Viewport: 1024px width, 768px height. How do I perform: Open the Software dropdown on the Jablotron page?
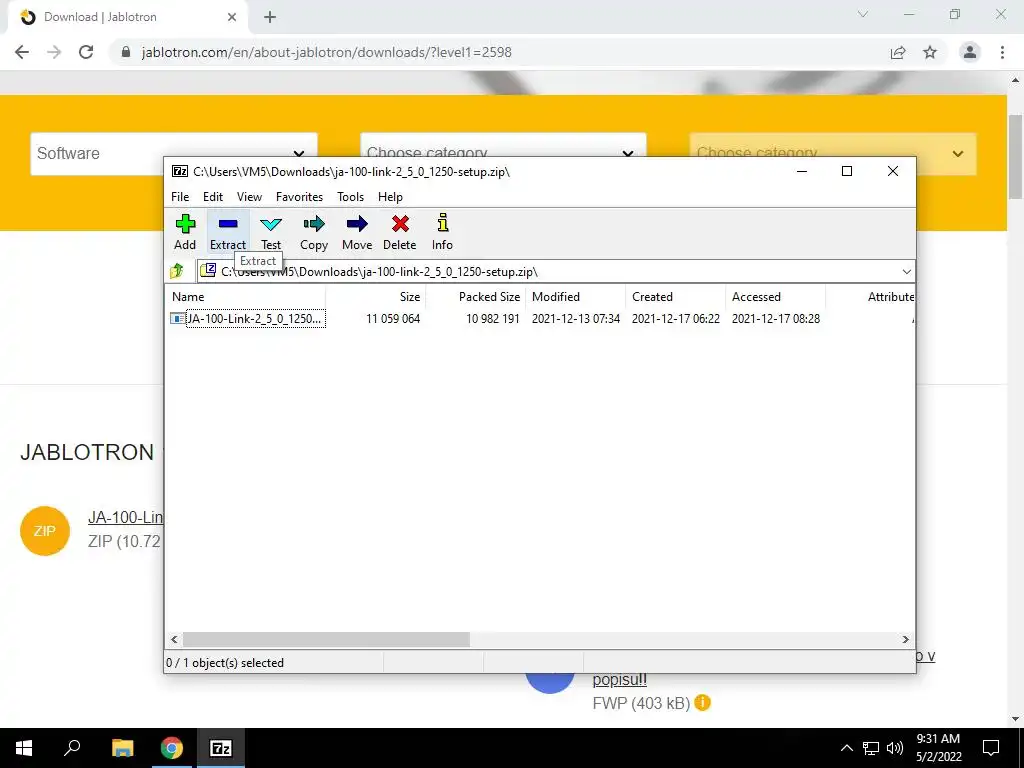(173, 153)
